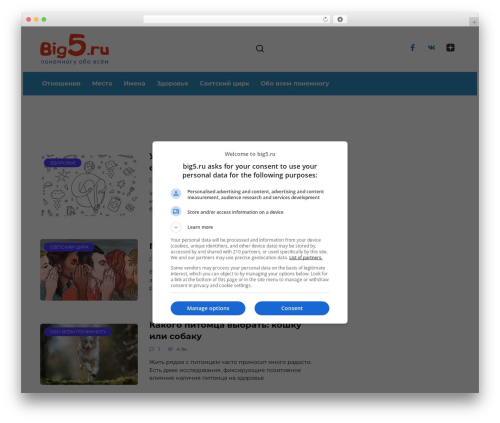This screenshot has width=500, height=423.
Task: Open the Facebook social icon
Action: 412,48
